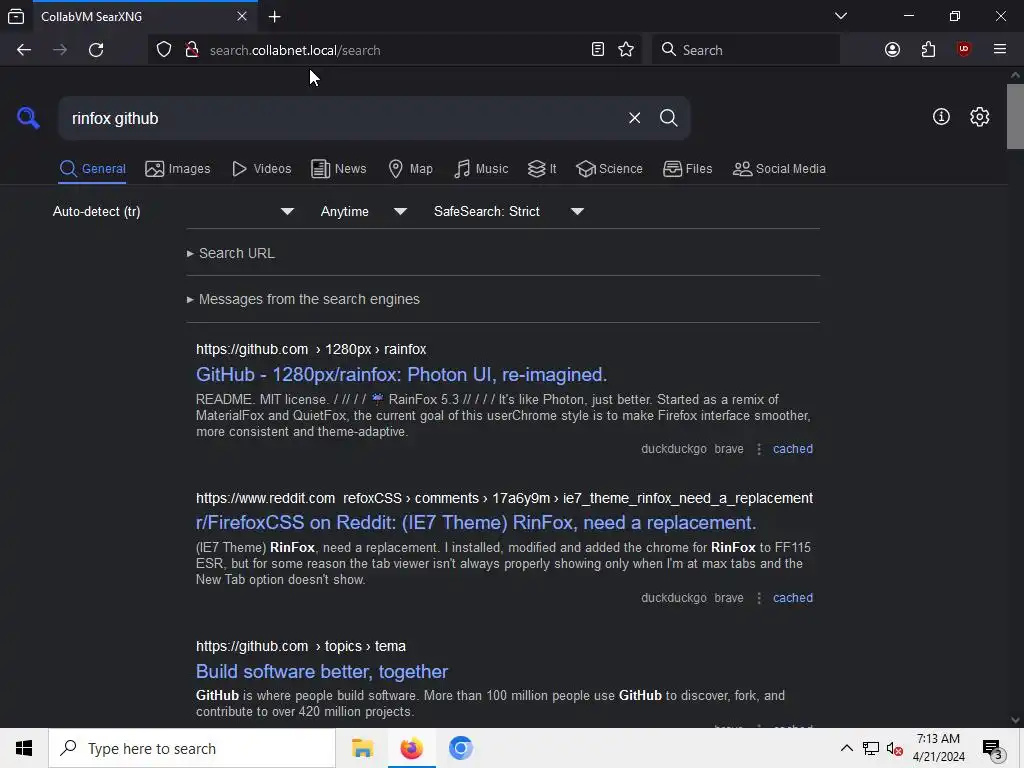
Task: Open uBlock Origin extension icon
Action: pos(963,50)
